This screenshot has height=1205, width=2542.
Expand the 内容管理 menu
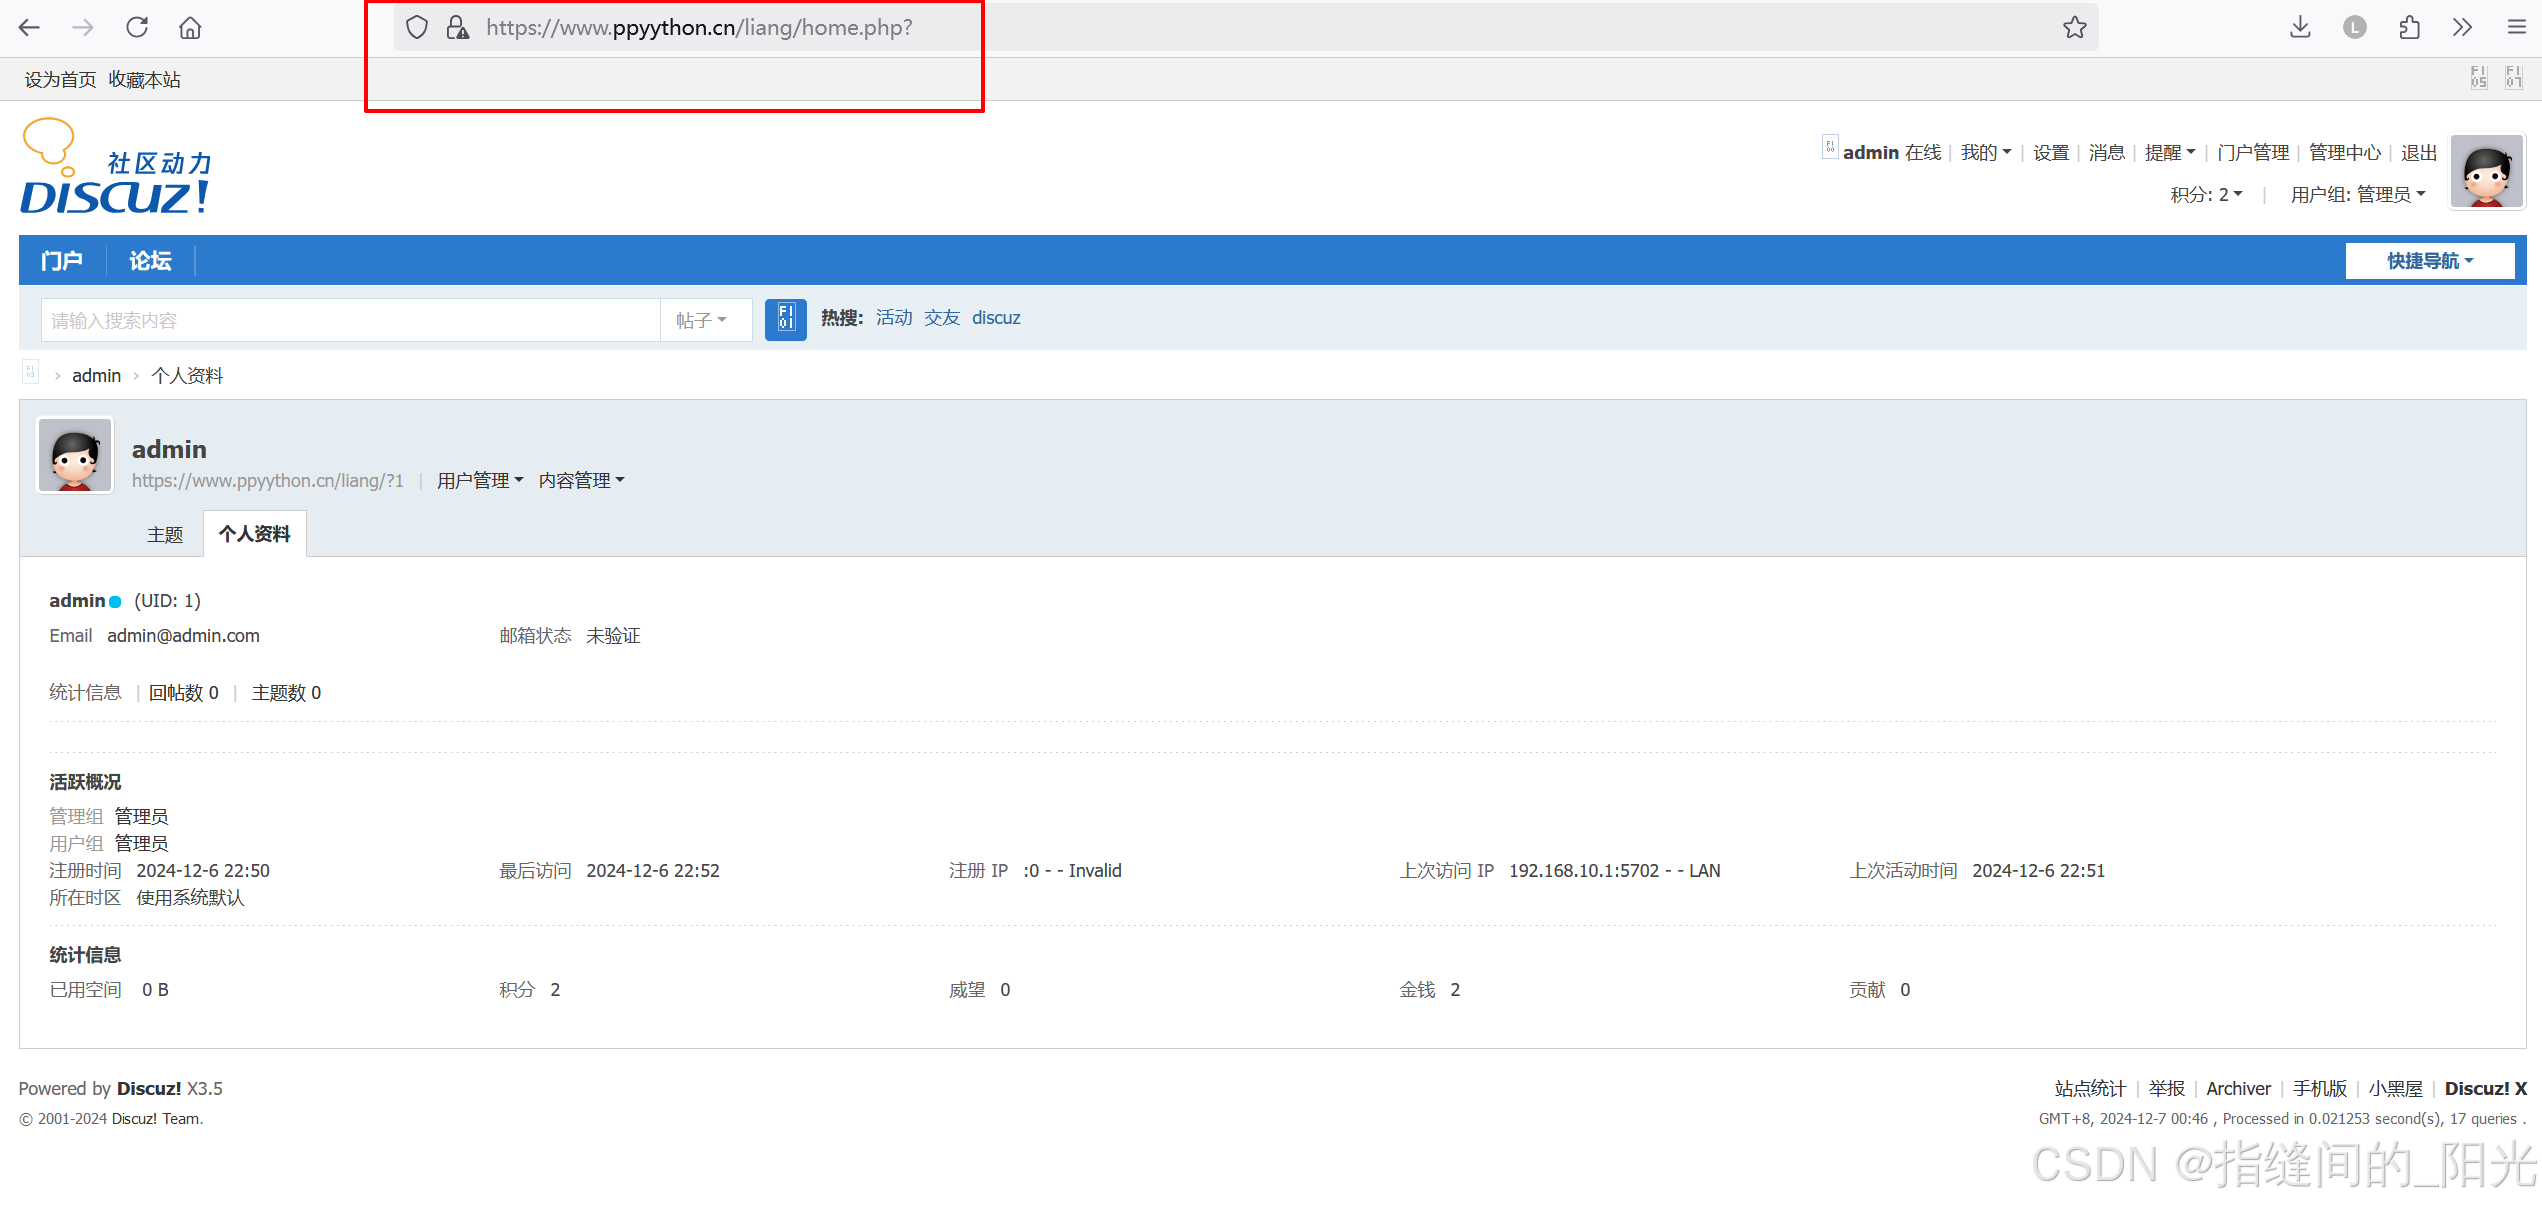click(x=581, y=481)
